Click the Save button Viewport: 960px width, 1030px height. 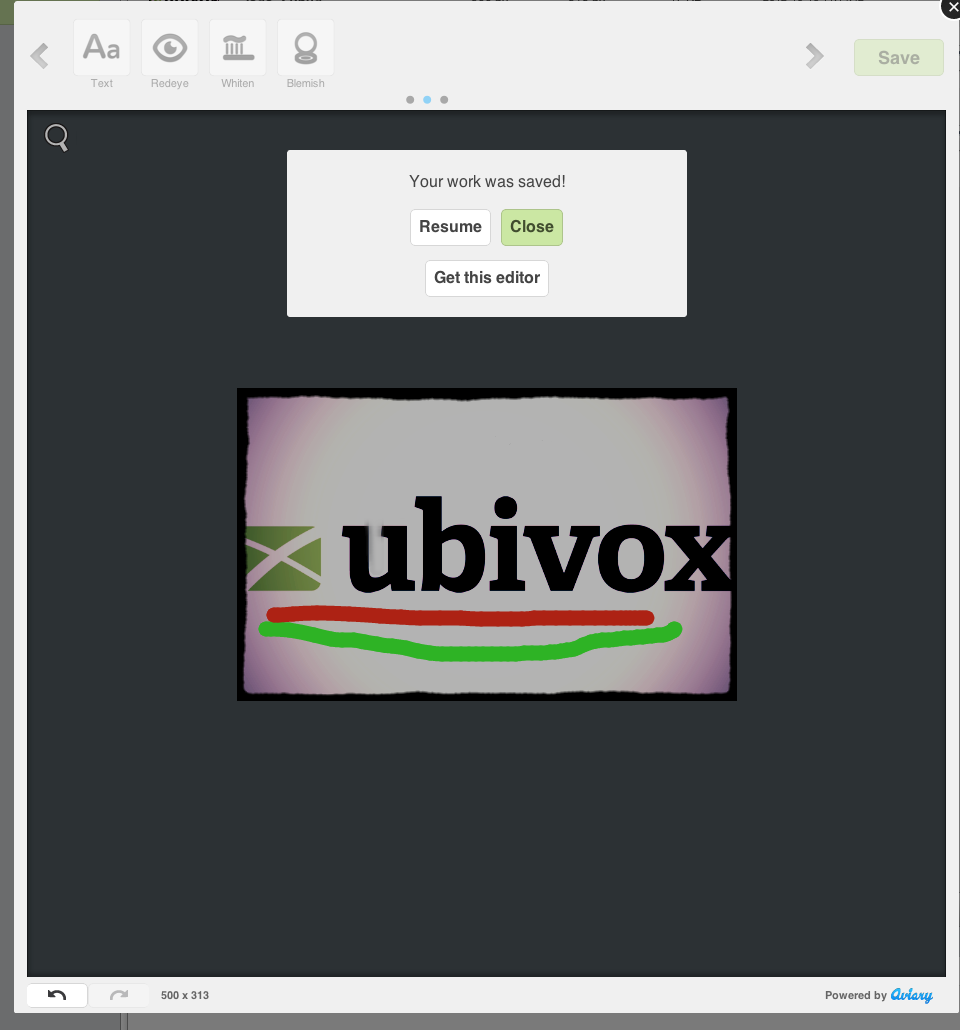point(899,58)
